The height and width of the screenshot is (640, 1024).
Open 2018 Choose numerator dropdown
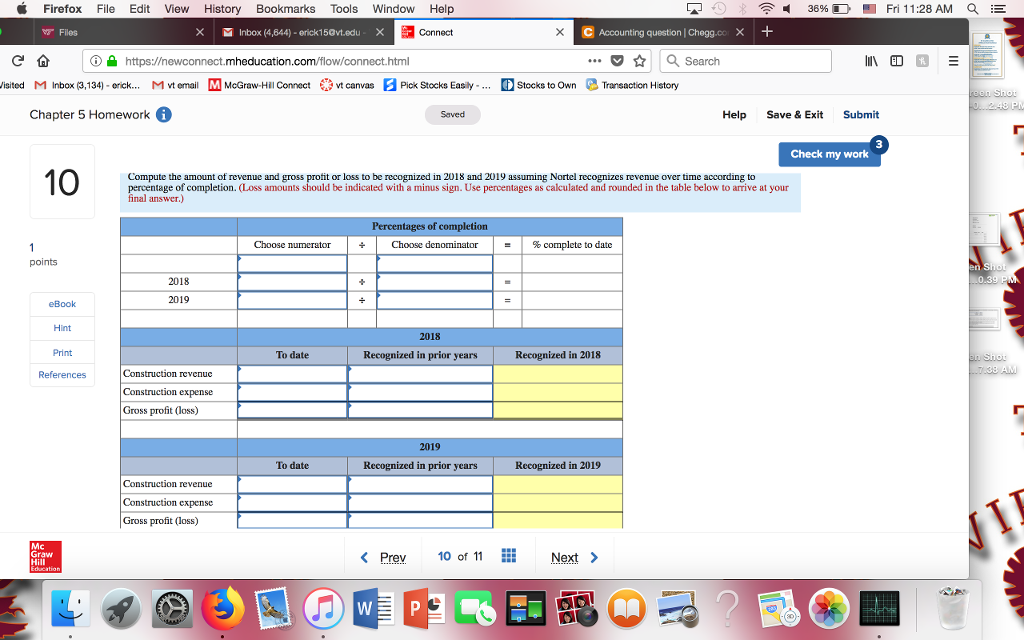coord(292,281)
